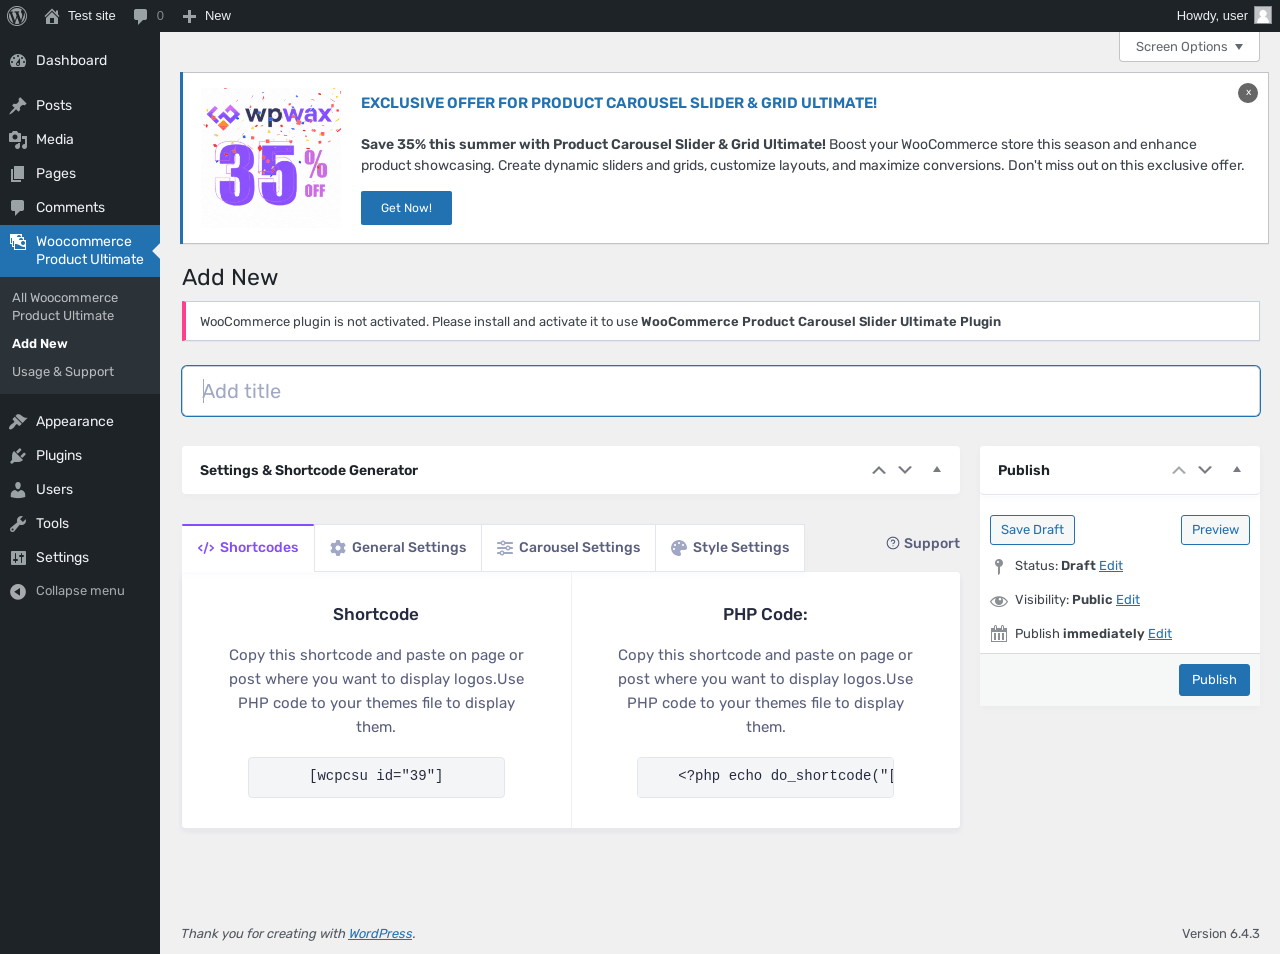Switch to the Shortcodes tab
Screen dimensions: 1280x954
(x=248, y=548)
